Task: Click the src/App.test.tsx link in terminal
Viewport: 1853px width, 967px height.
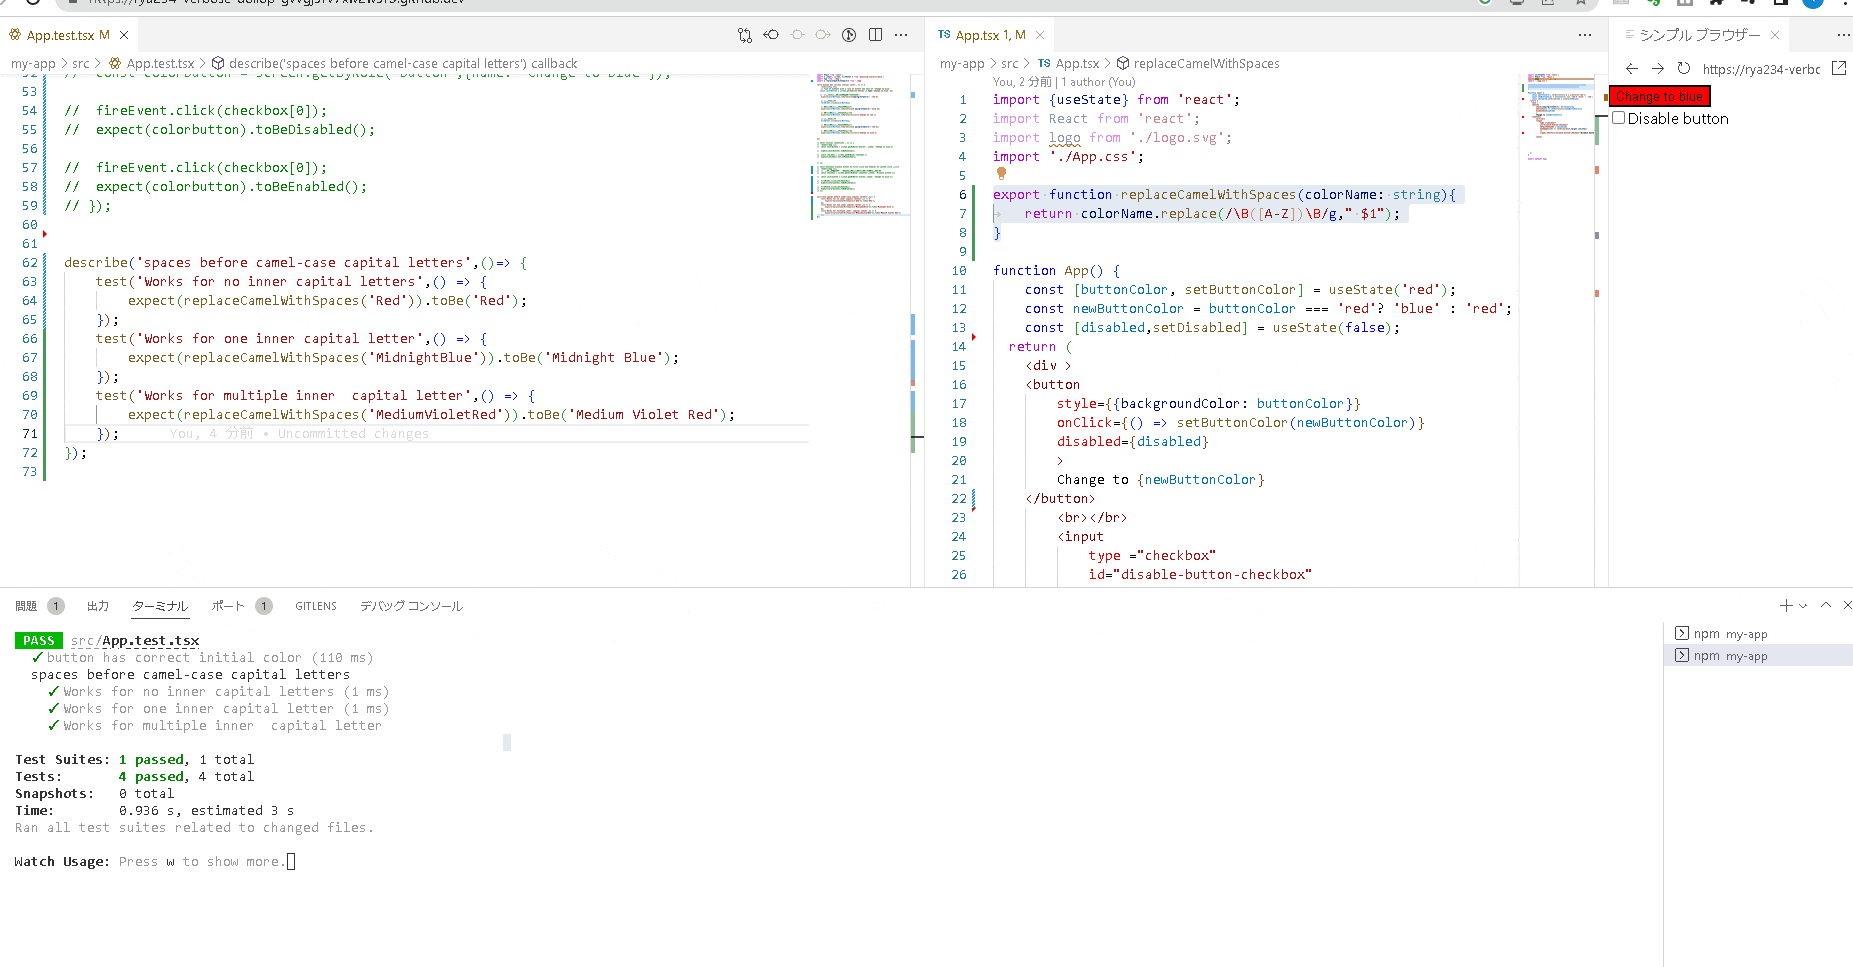Action: 135,641
